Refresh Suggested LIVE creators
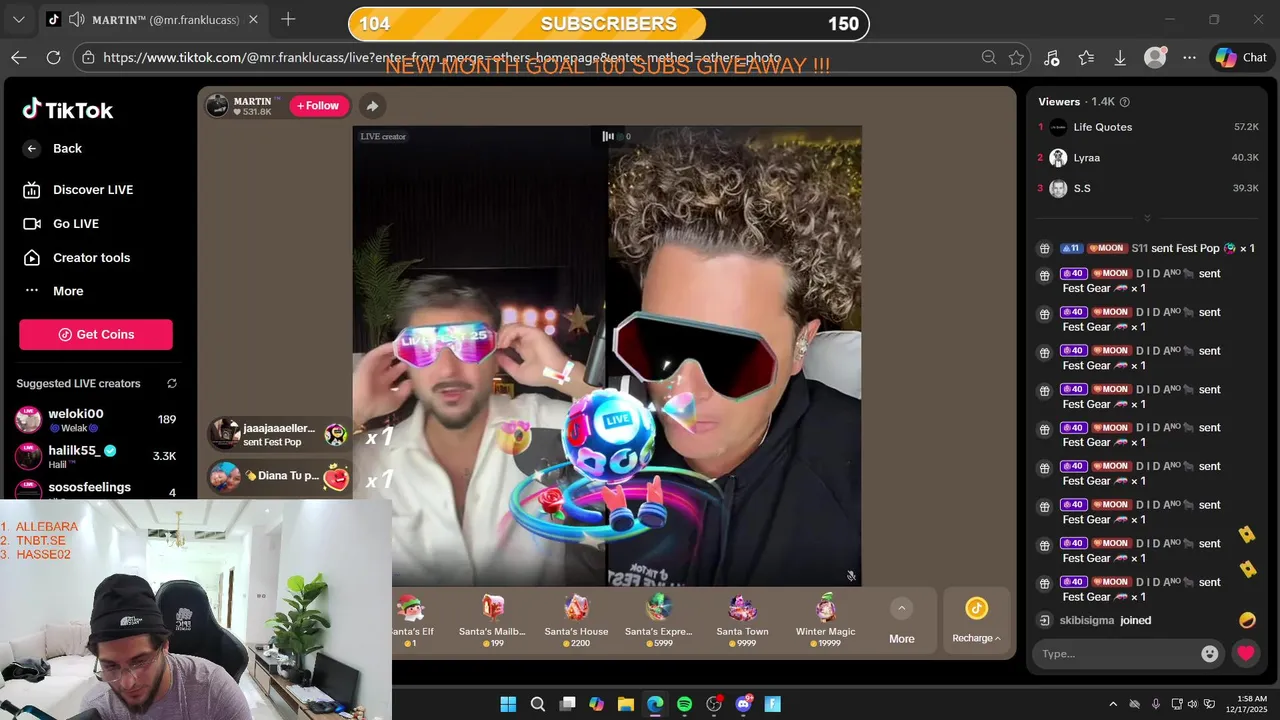The width and height of the screenshot is (1280, 720). [x=172, y=384]
